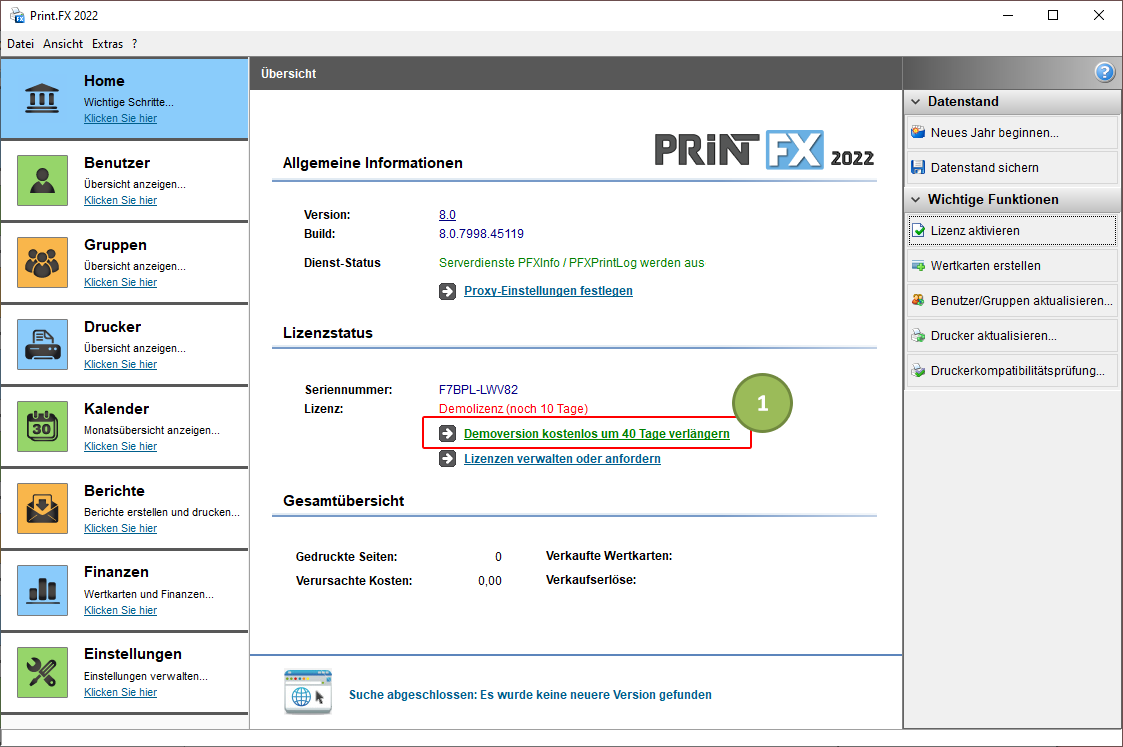Click 'Klicken Sie hier' under Berichte
Screen dimensions: 1123x747
[x=120, y=529]
